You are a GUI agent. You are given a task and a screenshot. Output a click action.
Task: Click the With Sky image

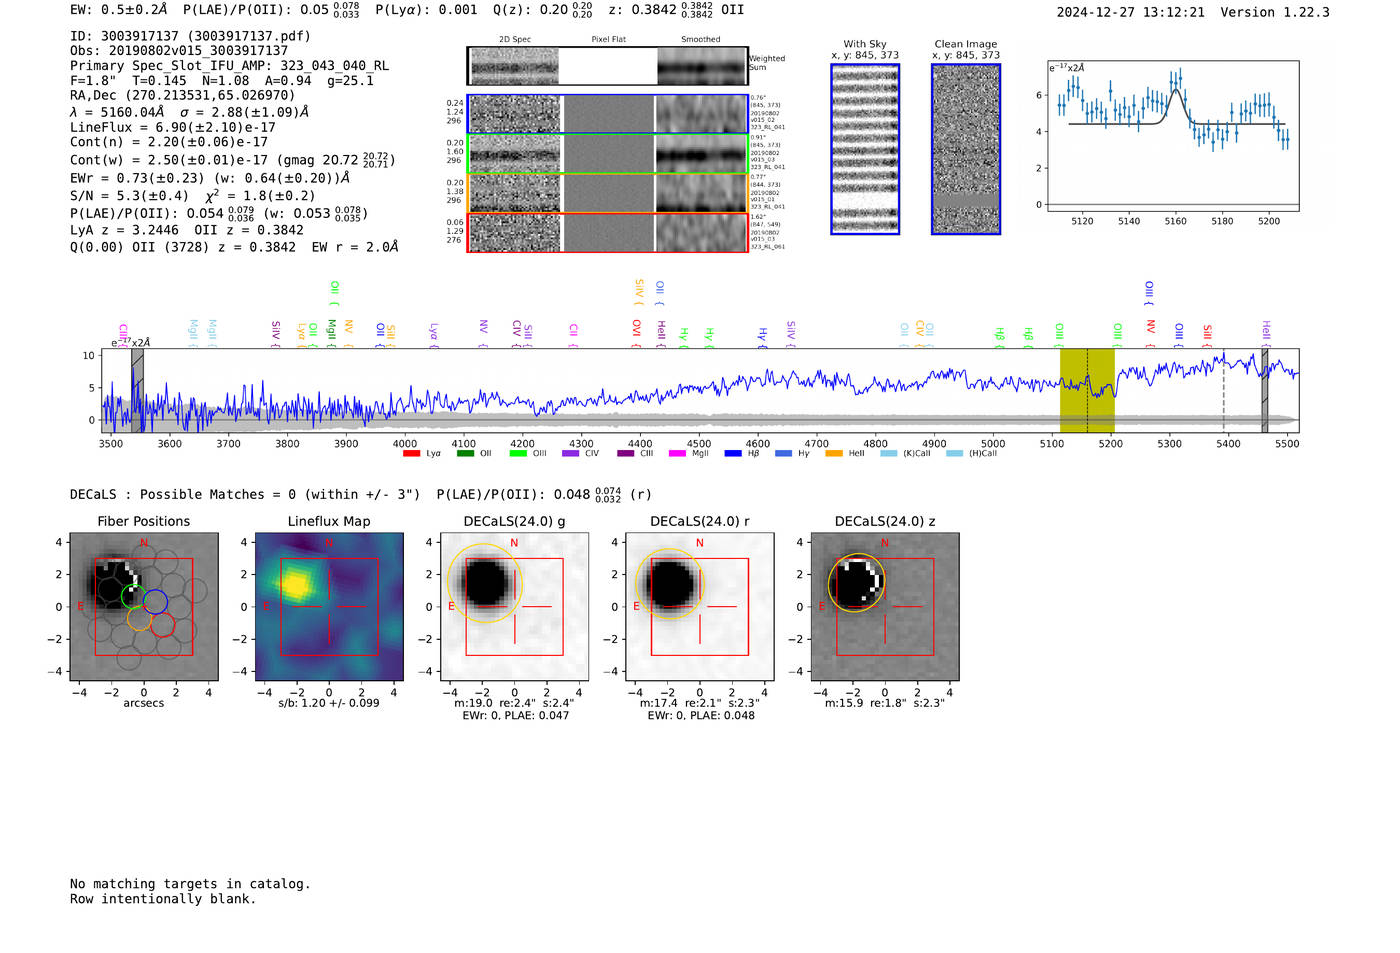pyautogui.click(x=865, y=149)
